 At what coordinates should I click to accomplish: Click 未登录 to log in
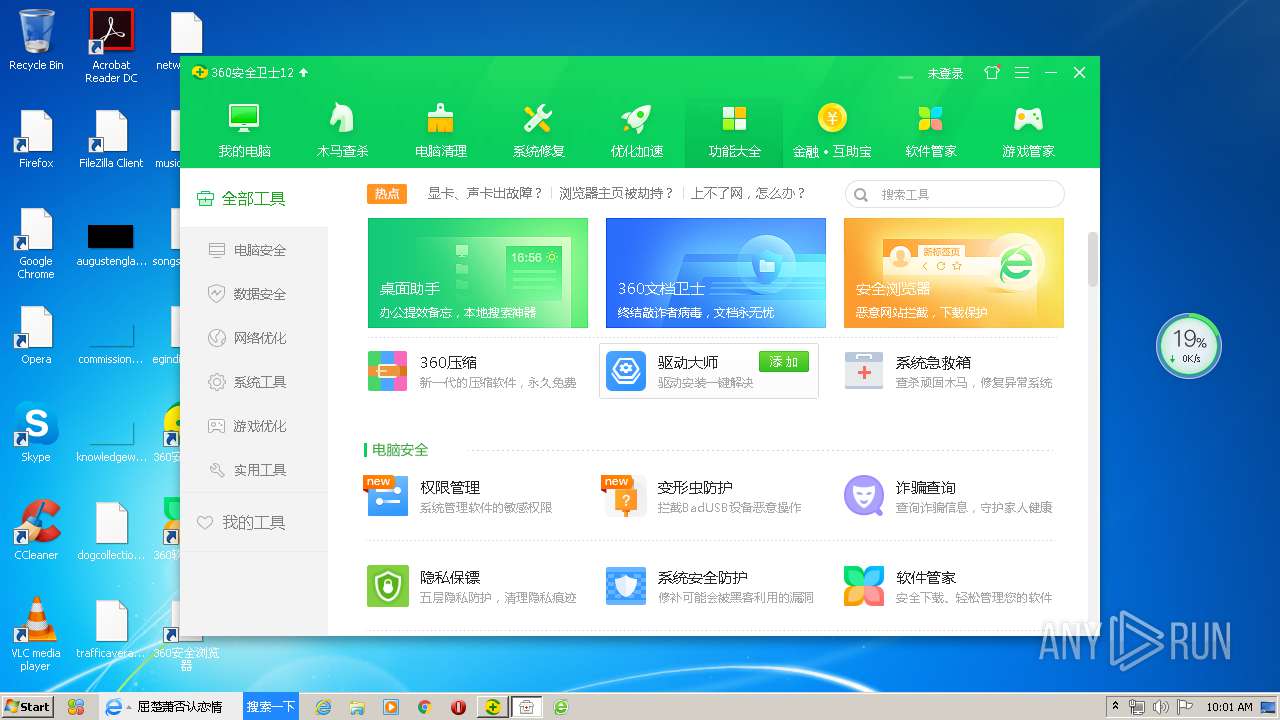(x=945, y=73)
